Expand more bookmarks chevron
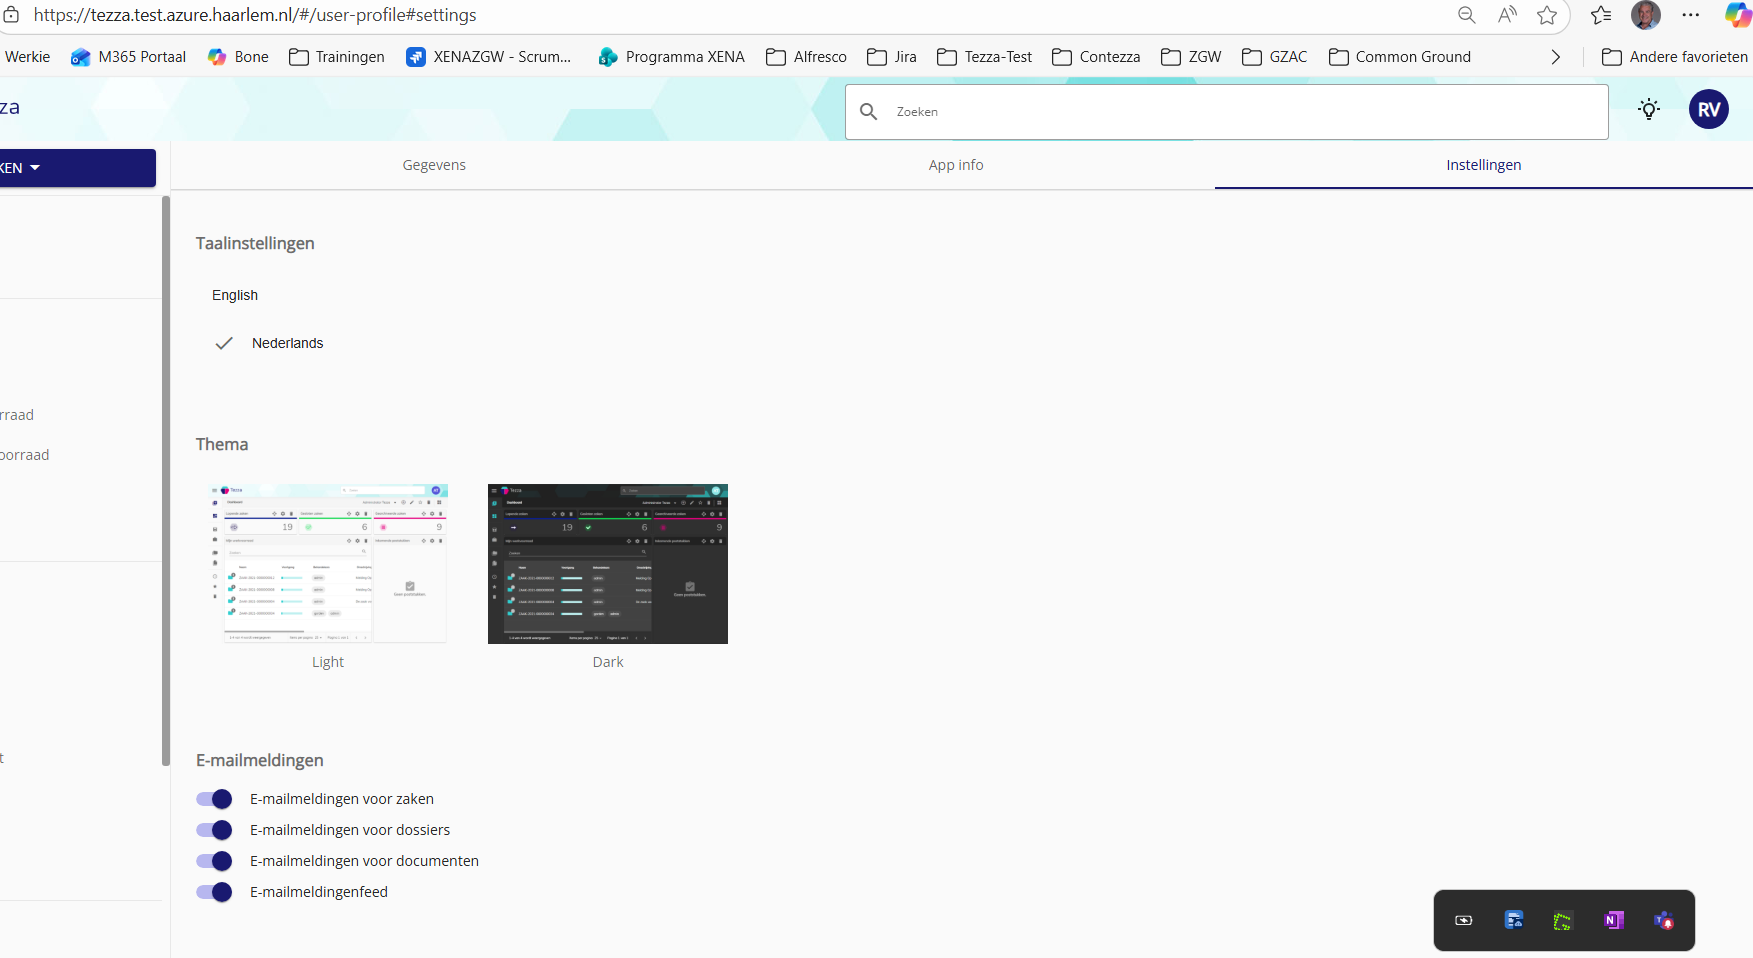Screen dimensions: 1753x958 (1555, 57)
